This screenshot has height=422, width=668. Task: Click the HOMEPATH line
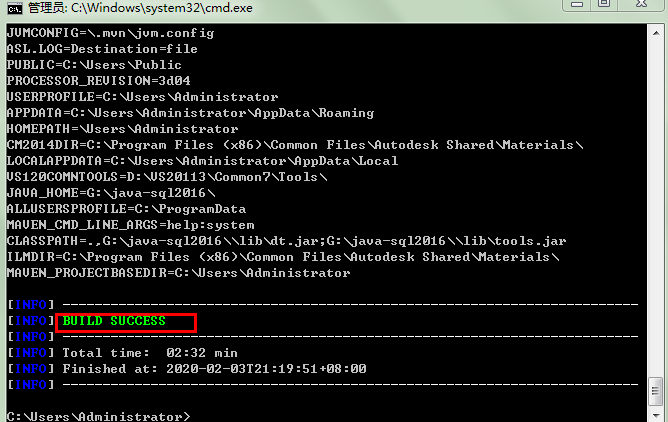pos(122,129)
